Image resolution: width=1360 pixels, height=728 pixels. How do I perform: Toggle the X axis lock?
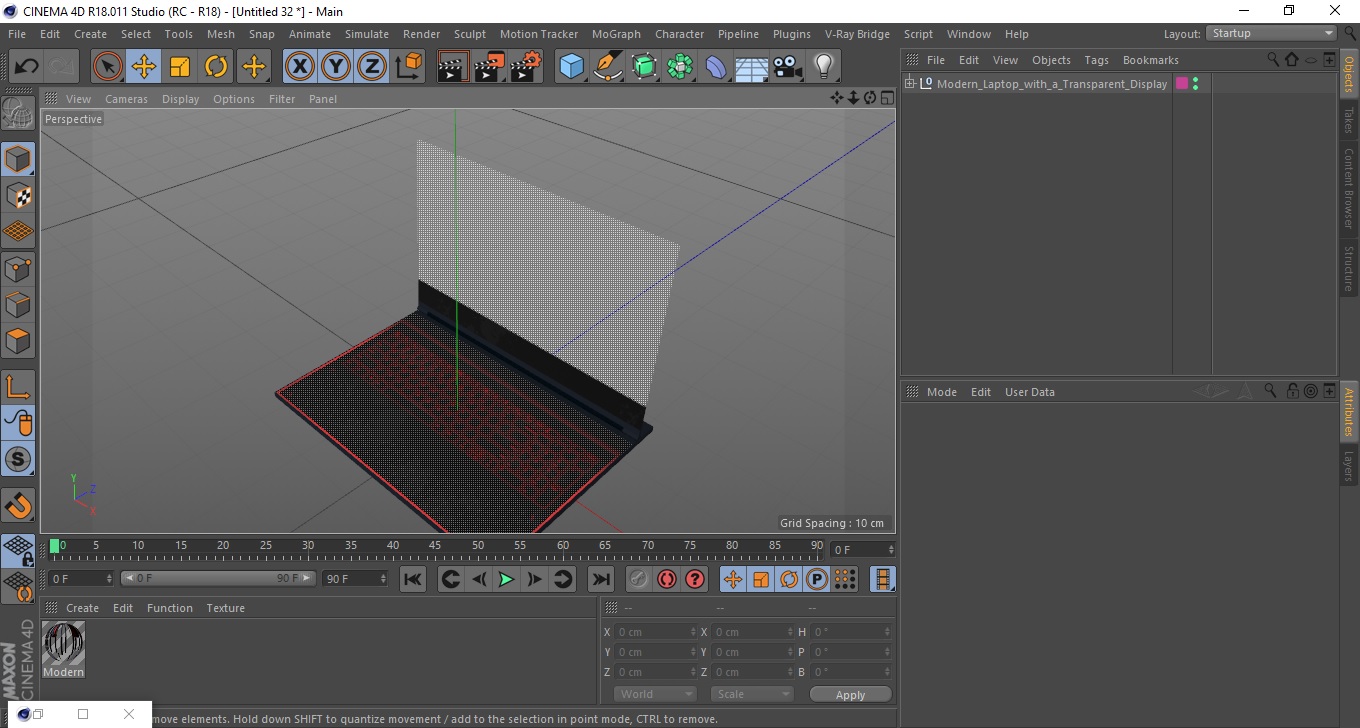pyautogui.click(x=300, y=67)
